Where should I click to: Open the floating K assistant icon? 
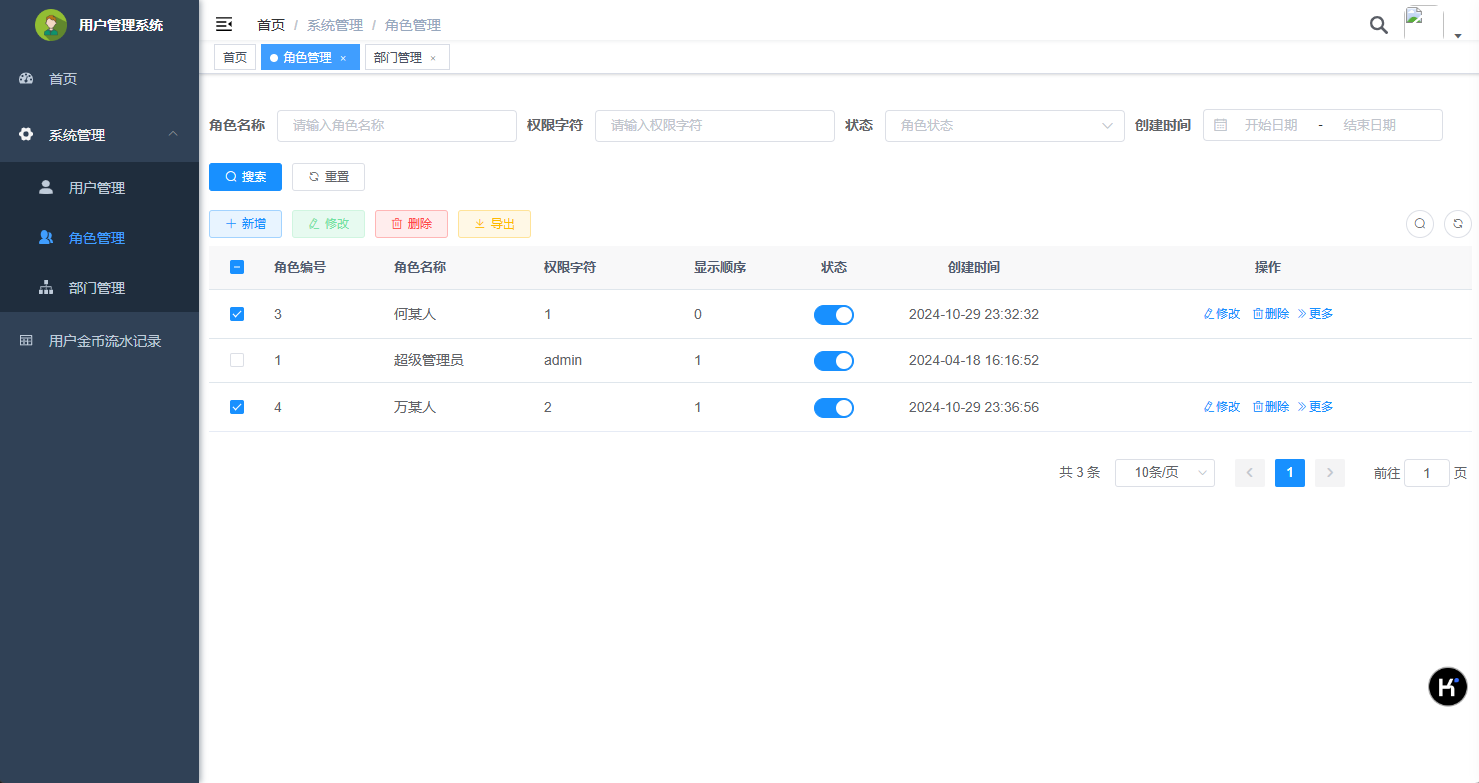[x=1447, y=687]
